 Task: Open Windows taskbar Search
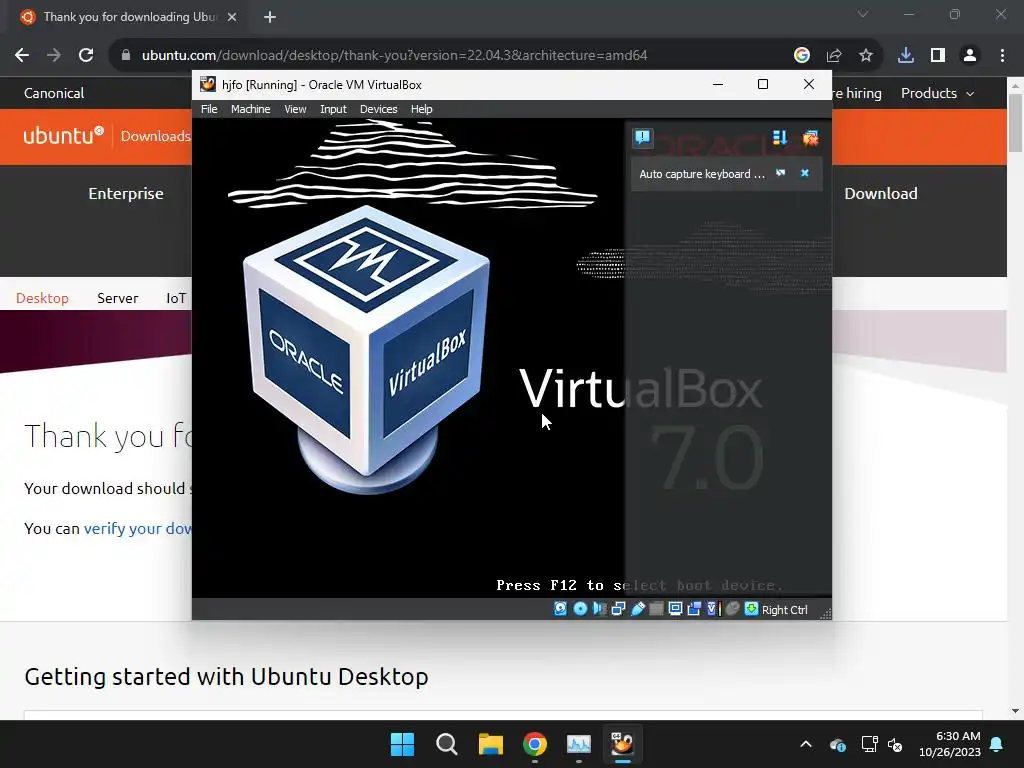pos(447,744)
